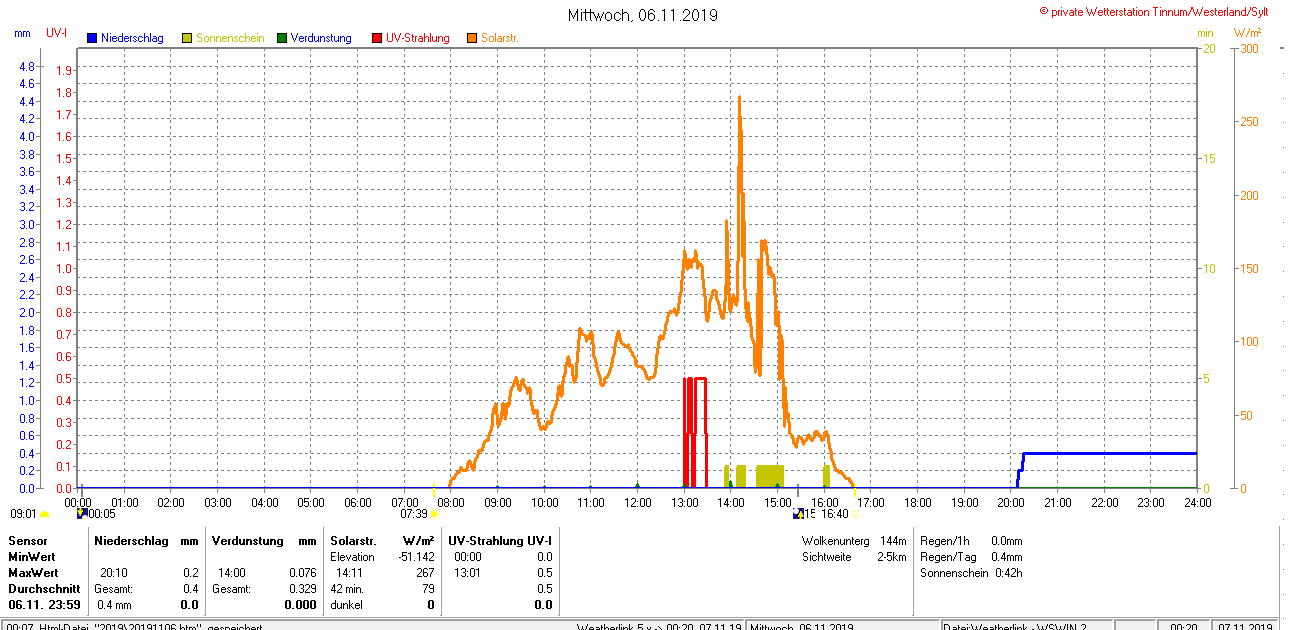Image resolution: width=1310 pixels, height=630 pixels.
Task: Click status bar date 07.11.2019
Action: click(1244, 626)
